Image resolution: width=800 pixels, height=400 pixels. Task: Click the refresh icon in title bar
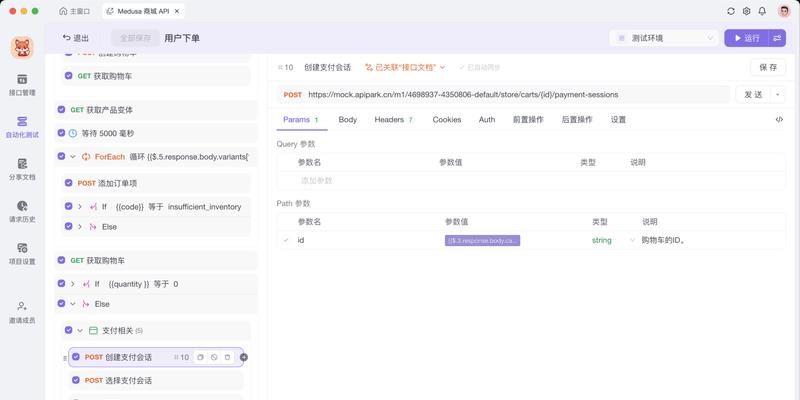tap(731, 11)
